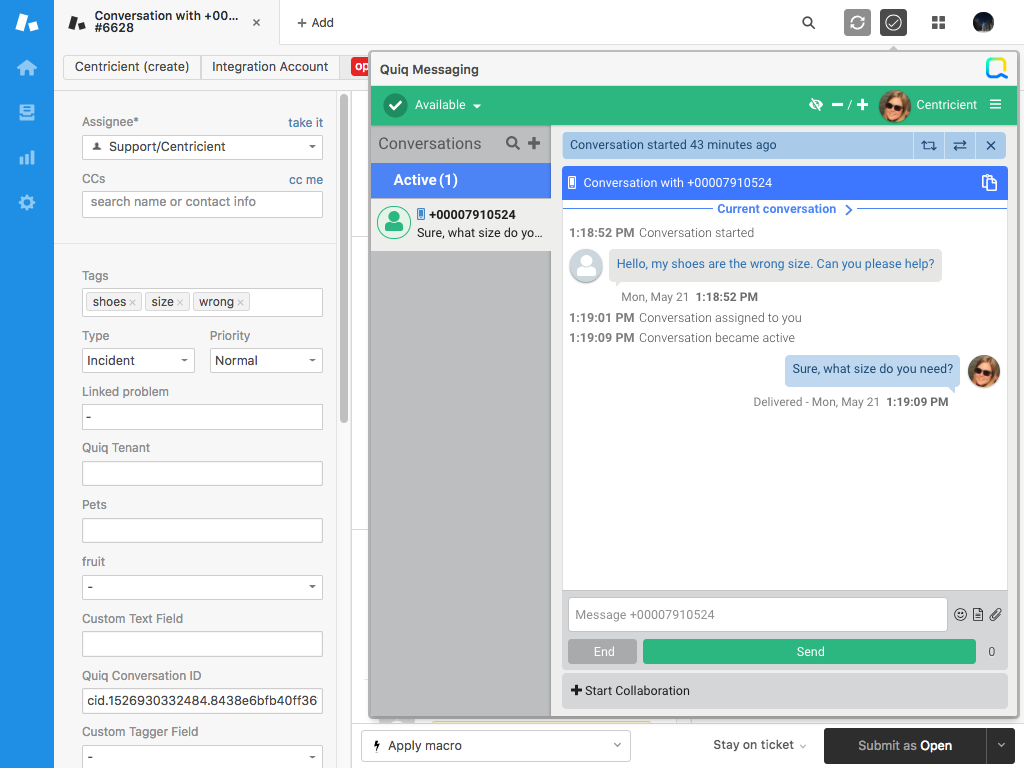Open the agent Available status dropdown
Image resolution: width=1024 pixels, height=768 pixels.
445,104
